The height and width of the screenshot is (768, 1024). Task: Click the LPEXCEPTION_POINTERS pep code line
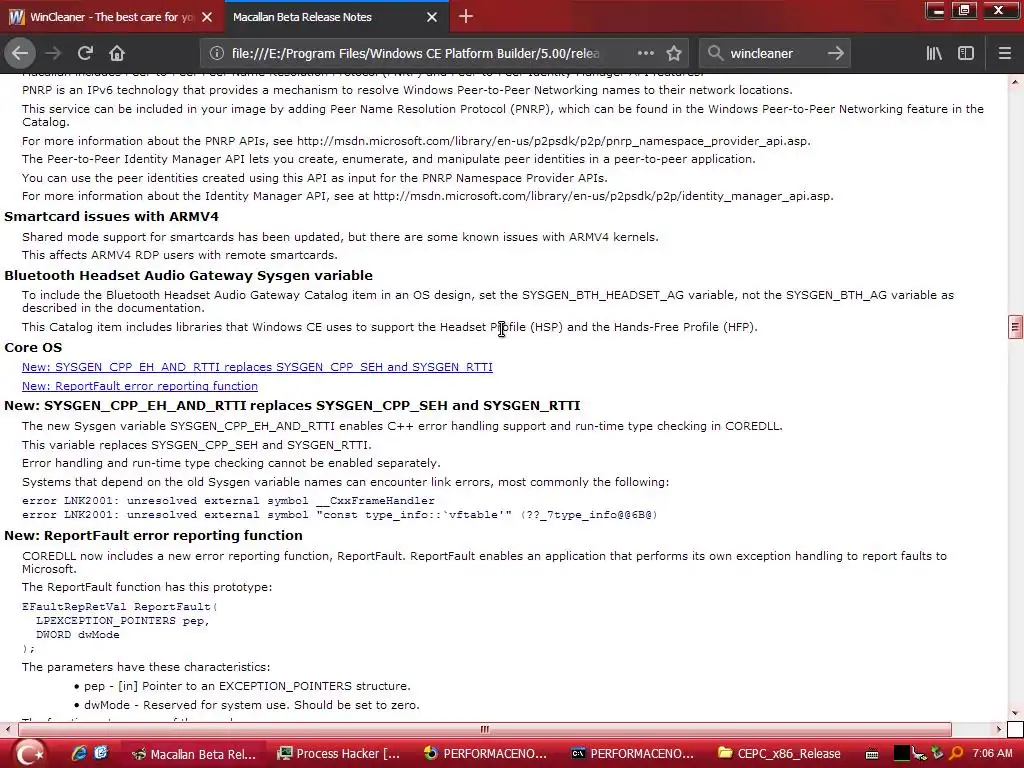pyautogui.click(x=123, y=620)
